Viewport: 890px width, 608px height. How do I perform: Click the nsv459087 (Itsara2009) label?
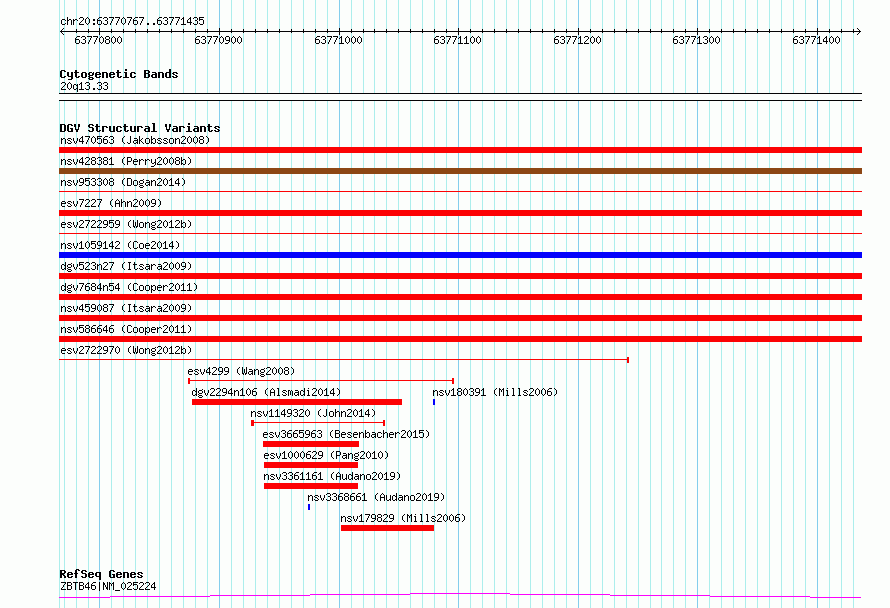click(x=126, y=308)
